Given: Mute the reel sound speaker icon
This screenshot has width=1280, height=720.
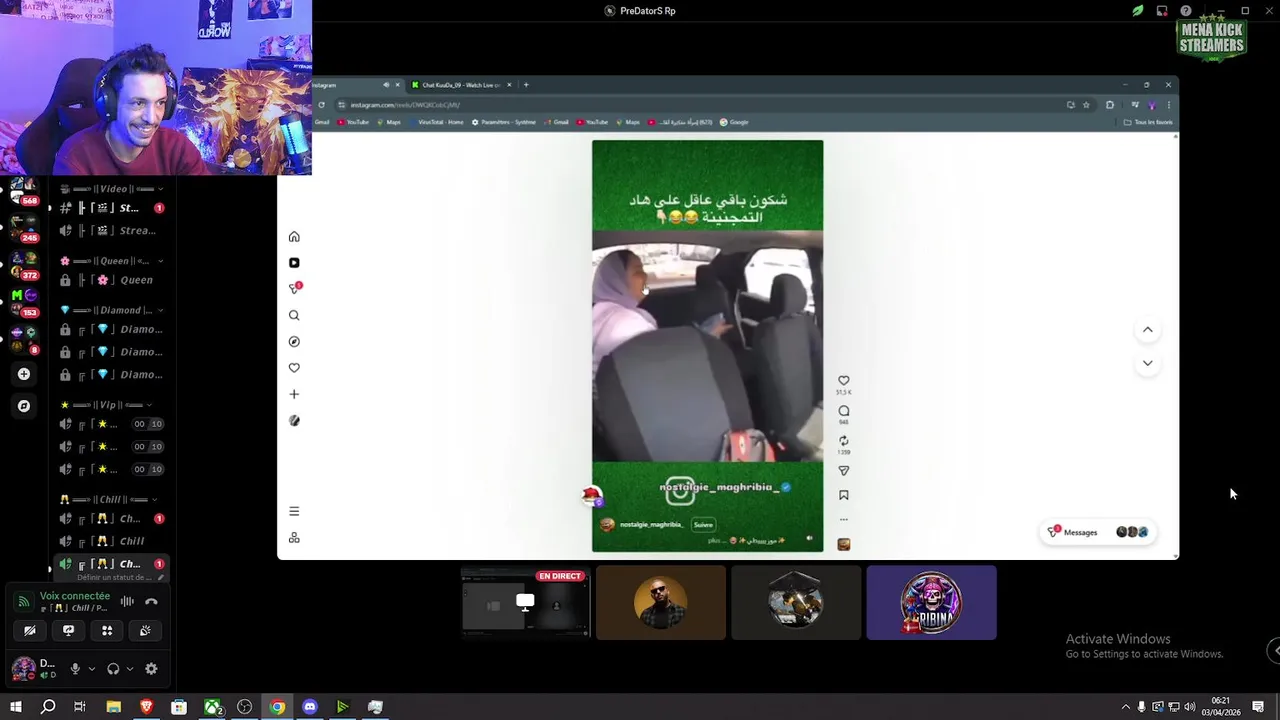Looking at the screenshot, I should click(x=810, y=539).
